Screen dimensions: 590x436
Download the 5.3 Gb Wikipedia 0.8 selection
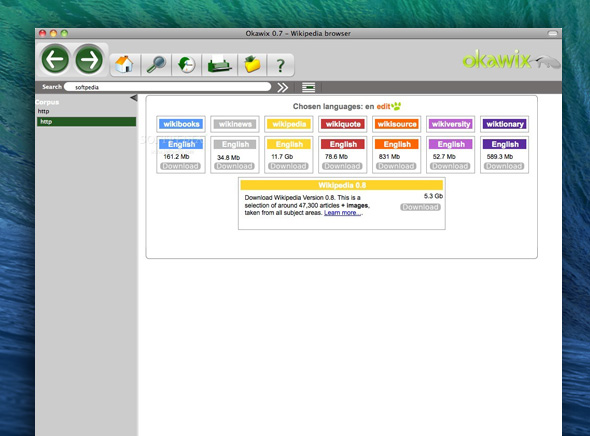click(420, 207)
